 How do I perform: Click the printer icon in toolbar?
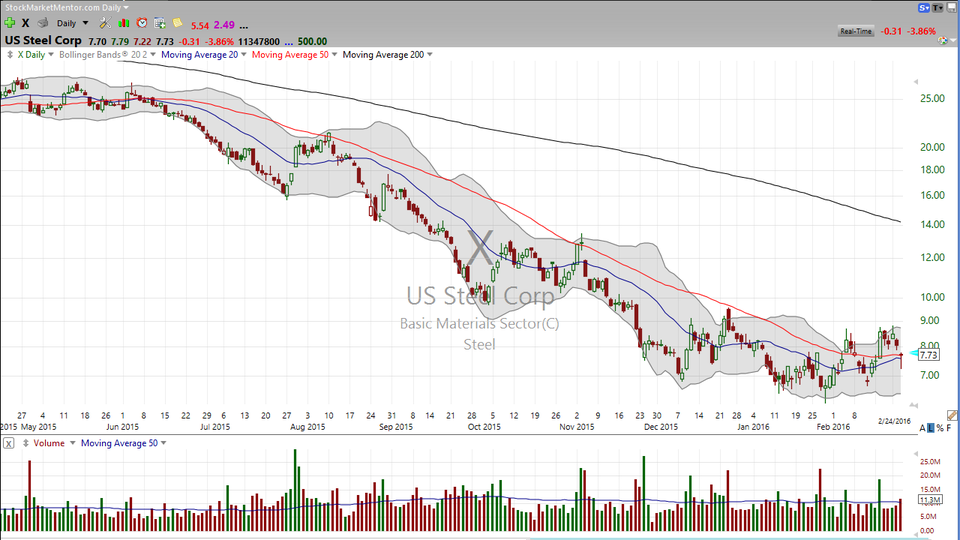tap(43, 23)
